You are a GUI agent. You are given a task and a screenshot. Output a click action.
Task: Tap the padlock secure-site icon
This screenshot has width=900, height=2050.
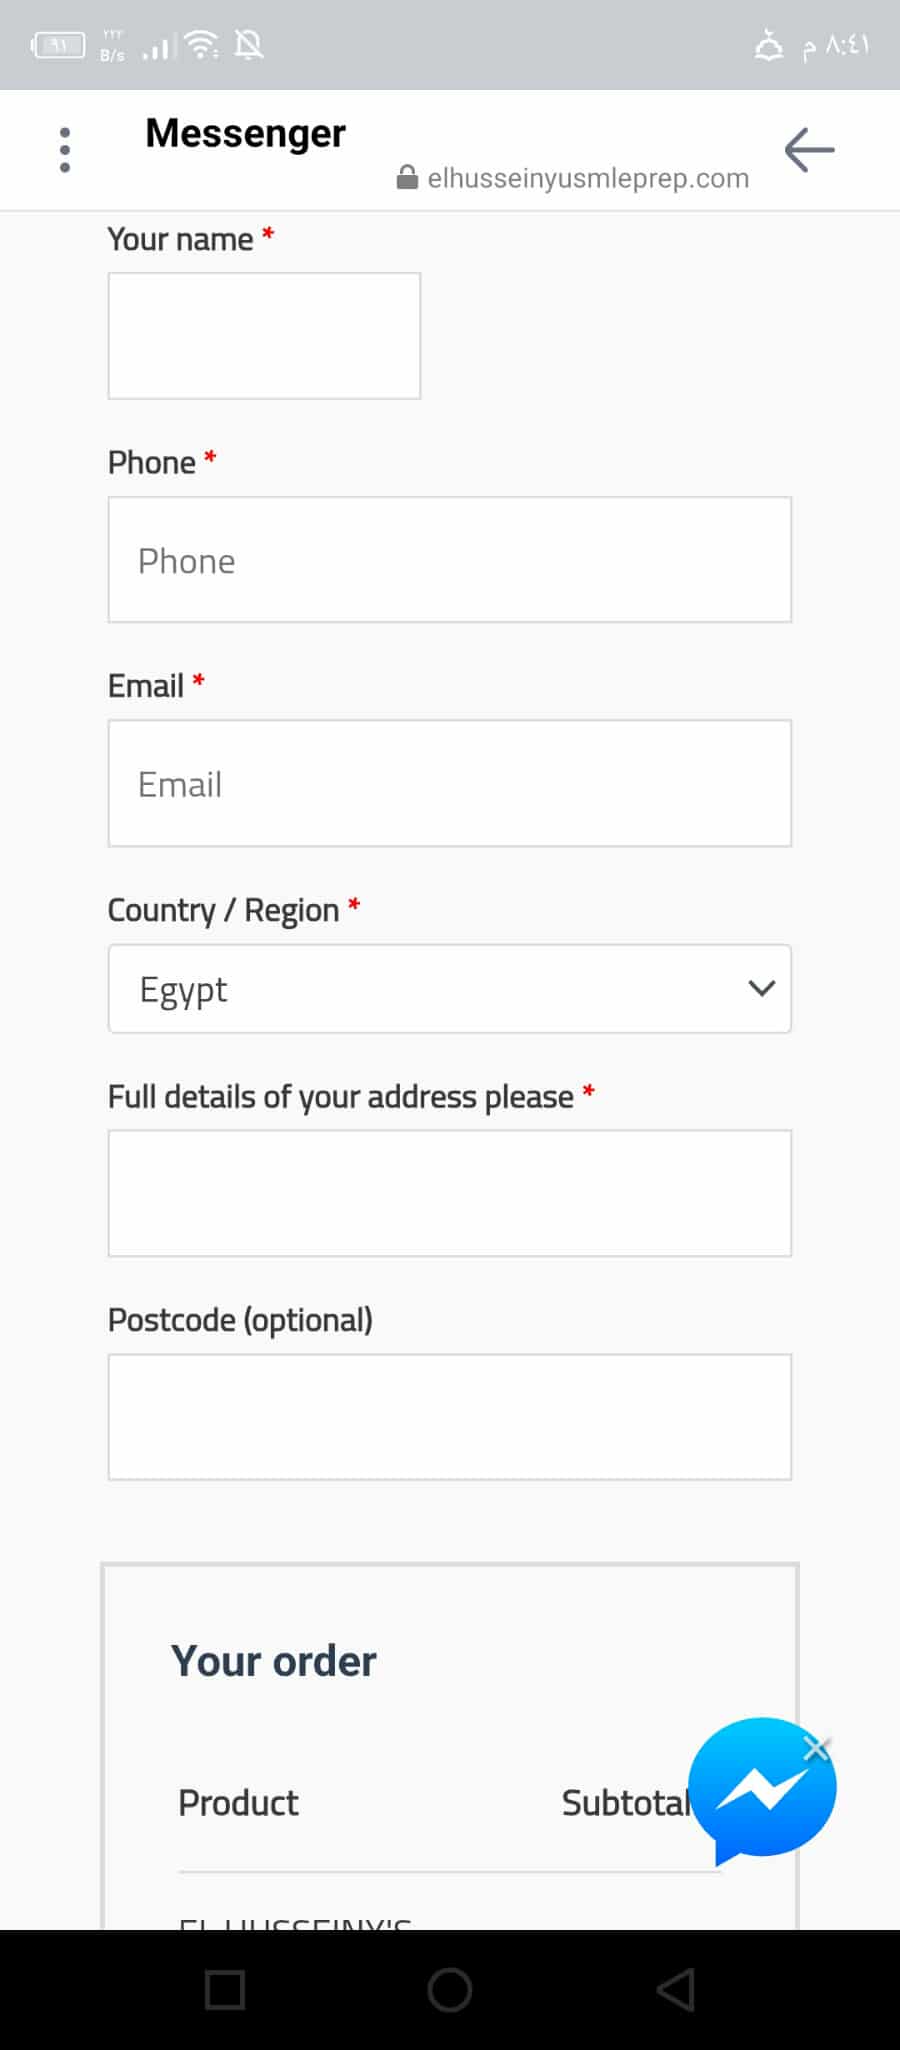407,178
